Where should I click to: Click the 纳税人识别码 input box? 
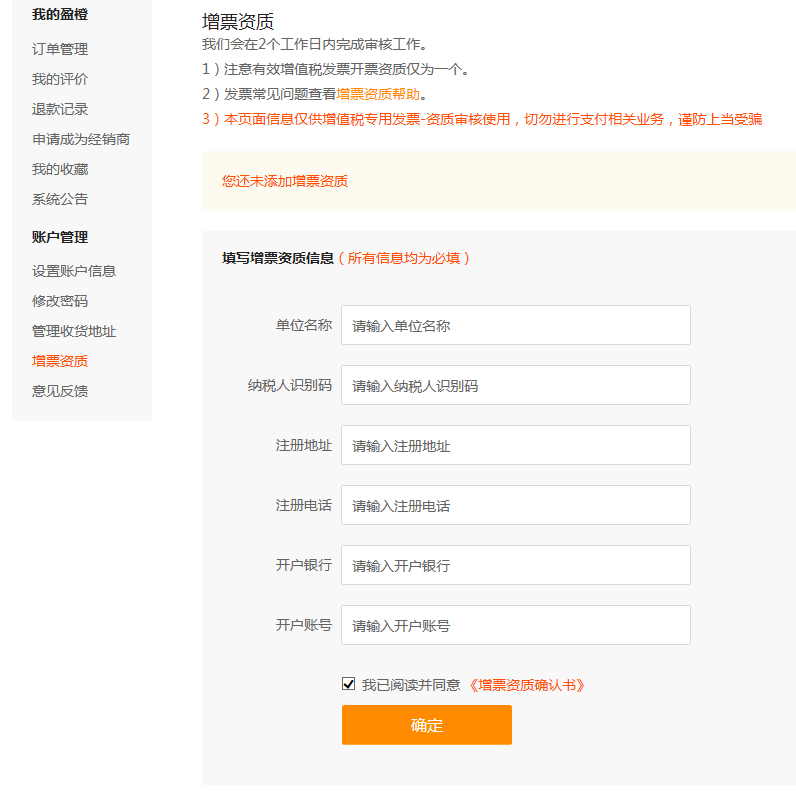pyautogui.click(x=515, y=385)
